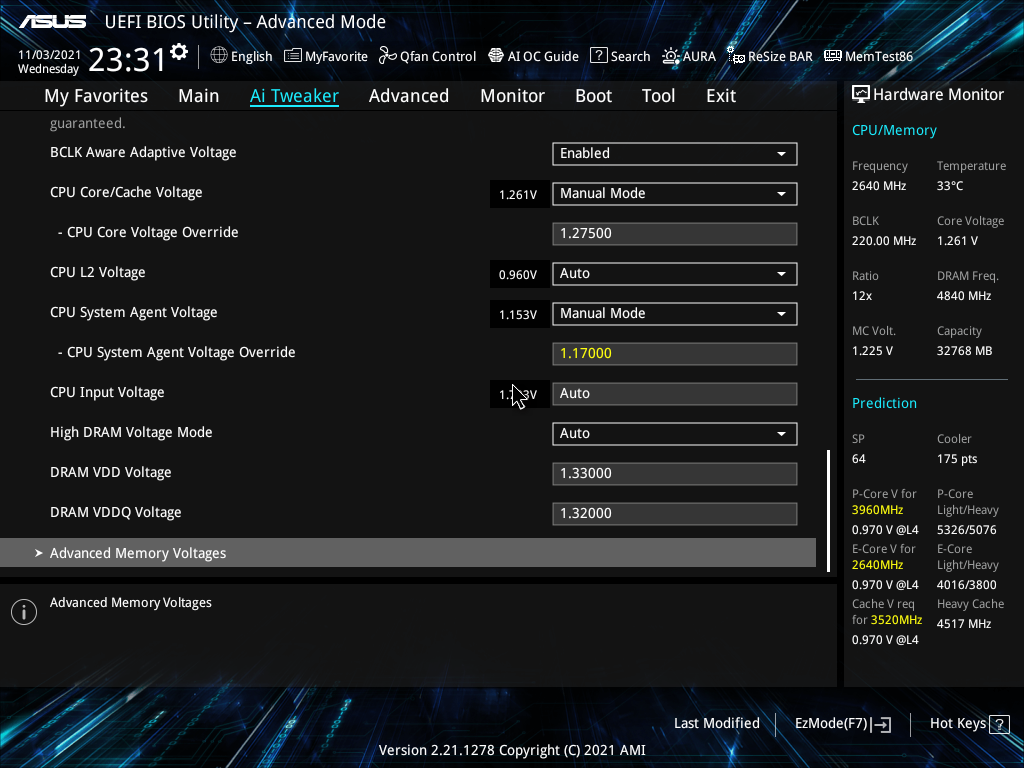Screen dimensions: 1024x768
Task: Open the Advanced tab
Action: (x=409, y=96)
